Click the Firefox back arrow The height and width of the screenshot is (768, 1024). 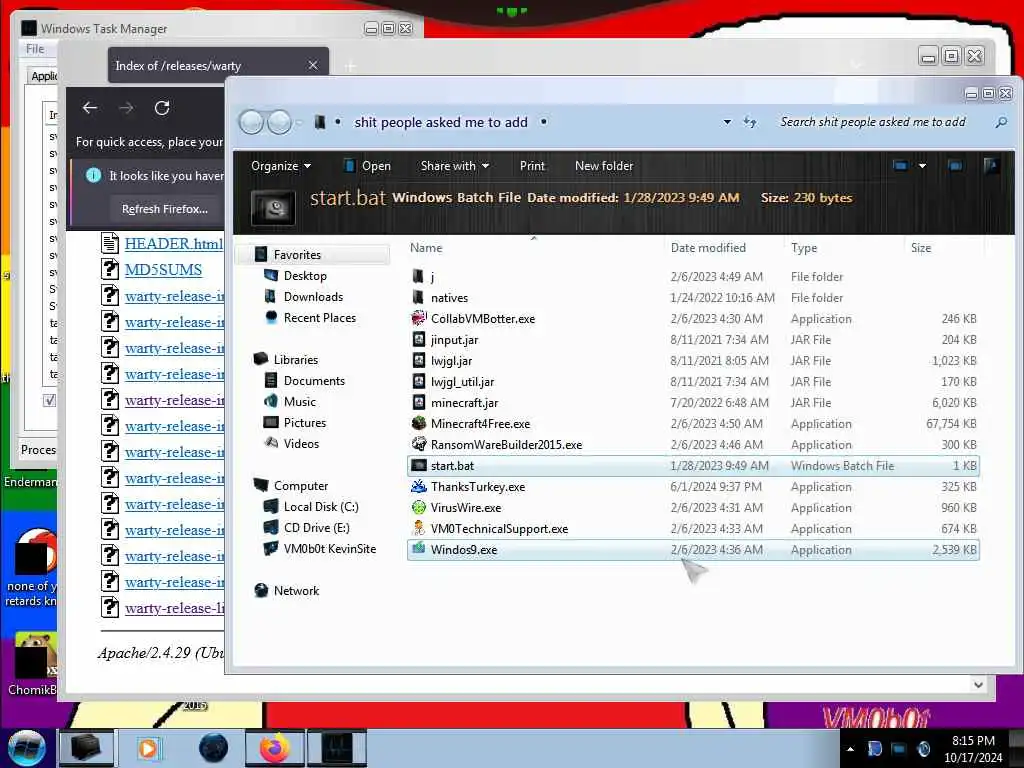pos(90,108)
